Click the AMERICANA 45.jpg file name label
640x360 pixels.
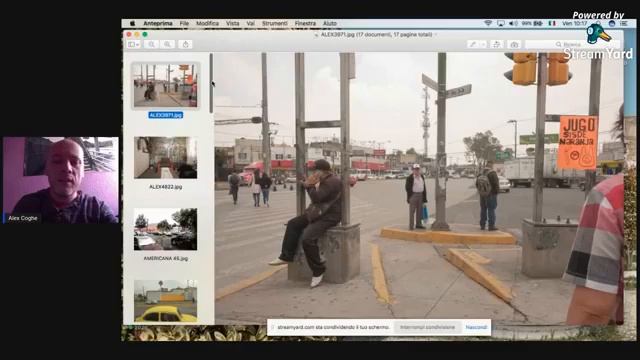click(x=166, y=259)
